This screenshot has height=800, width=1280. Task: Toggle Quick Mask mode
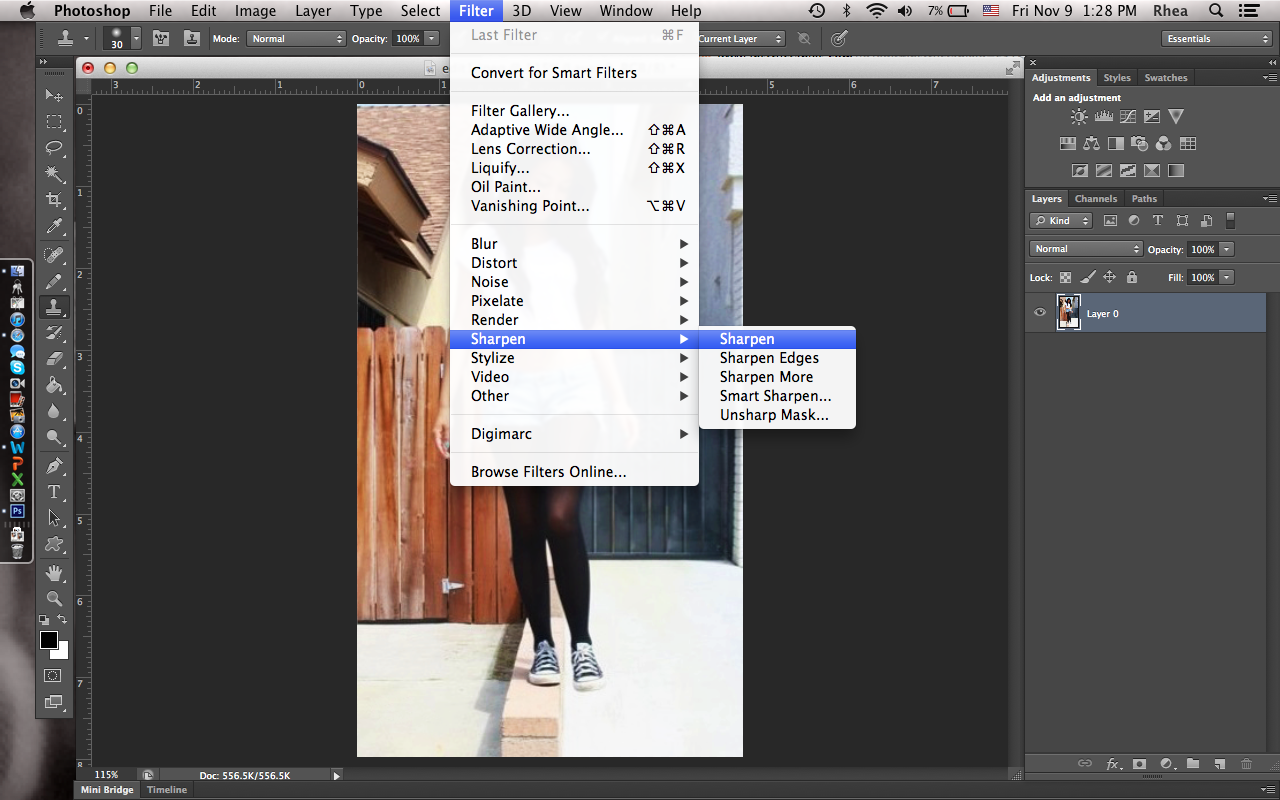pyautogui.click(x=54, y=676)
